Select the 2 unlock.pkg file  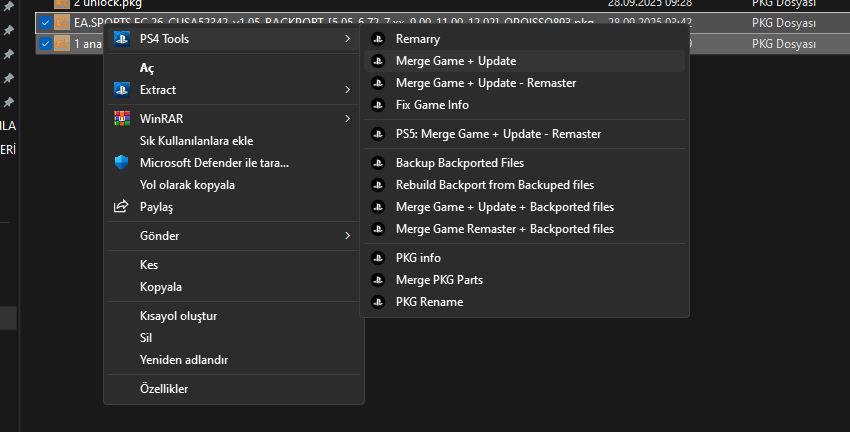pos(109,3)
